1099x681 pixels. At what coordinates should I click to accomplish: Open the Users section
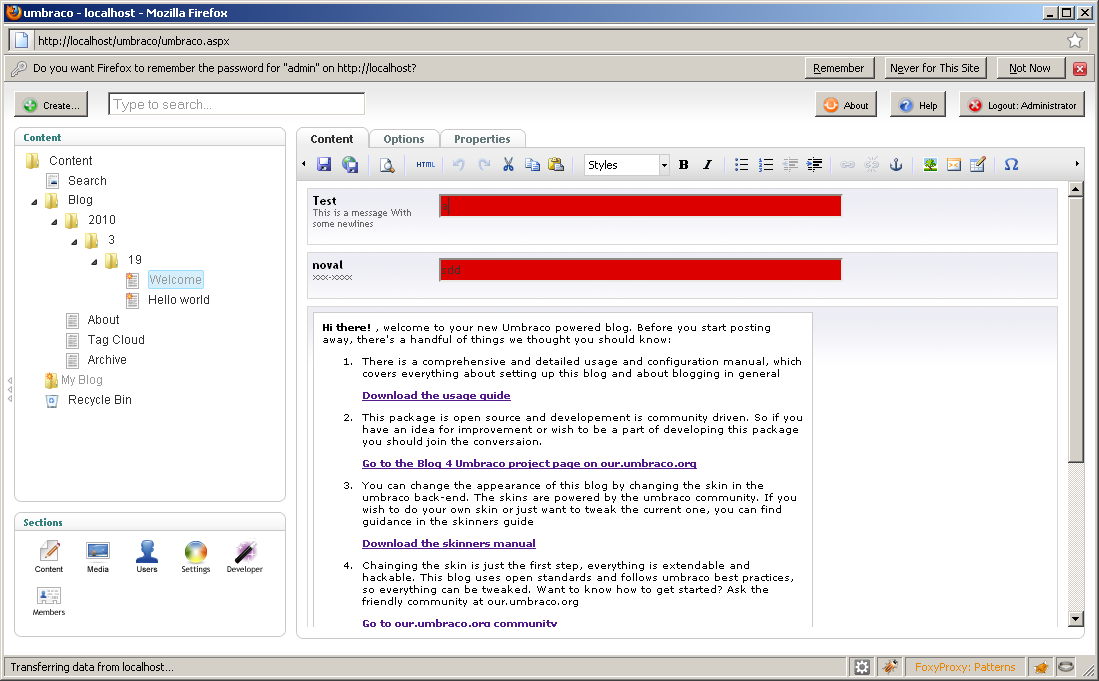146,557
